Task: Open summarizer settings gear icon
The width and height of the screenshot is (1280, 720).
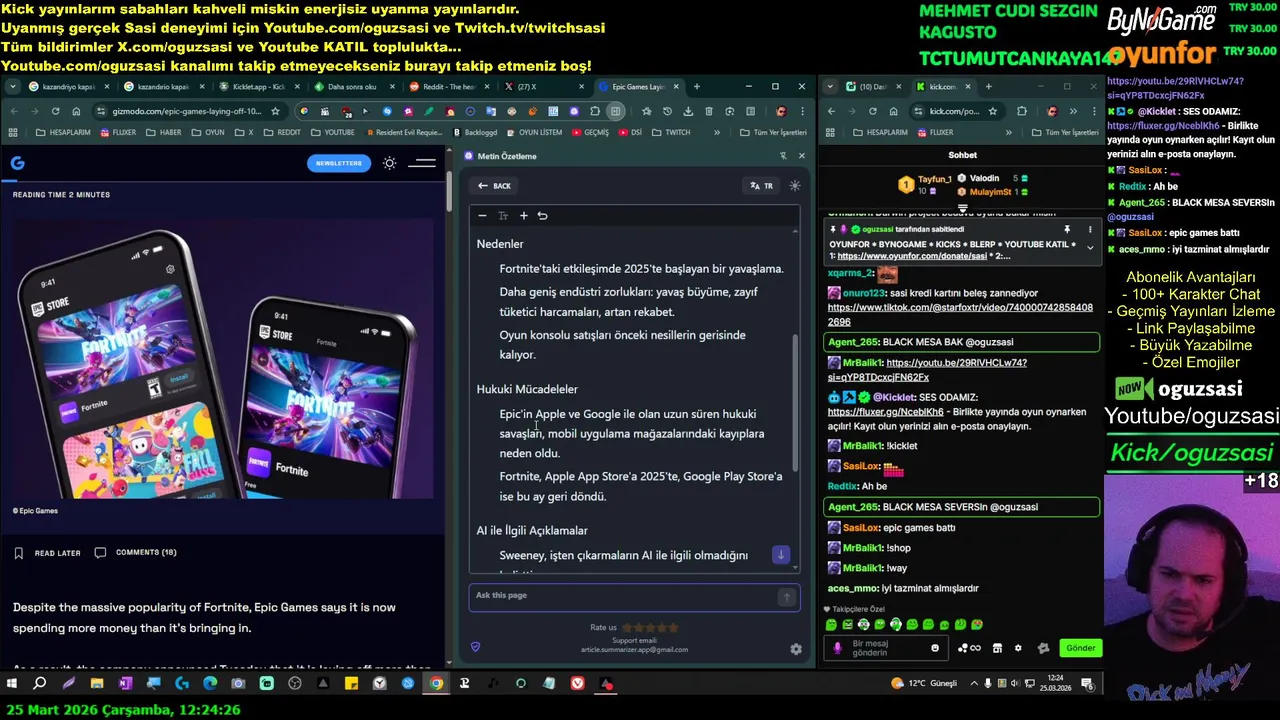Action: (x=796, y=649)
